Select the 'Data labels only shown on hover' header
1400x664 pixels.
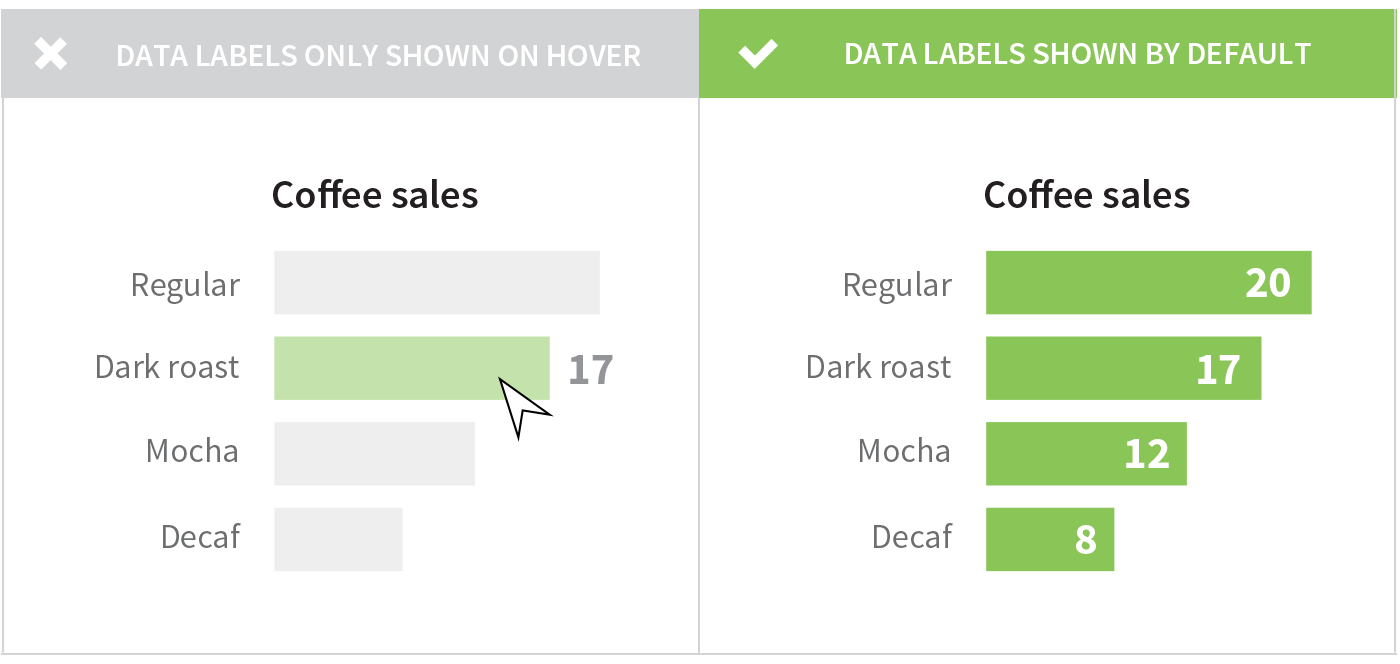(x=378, y=55)
